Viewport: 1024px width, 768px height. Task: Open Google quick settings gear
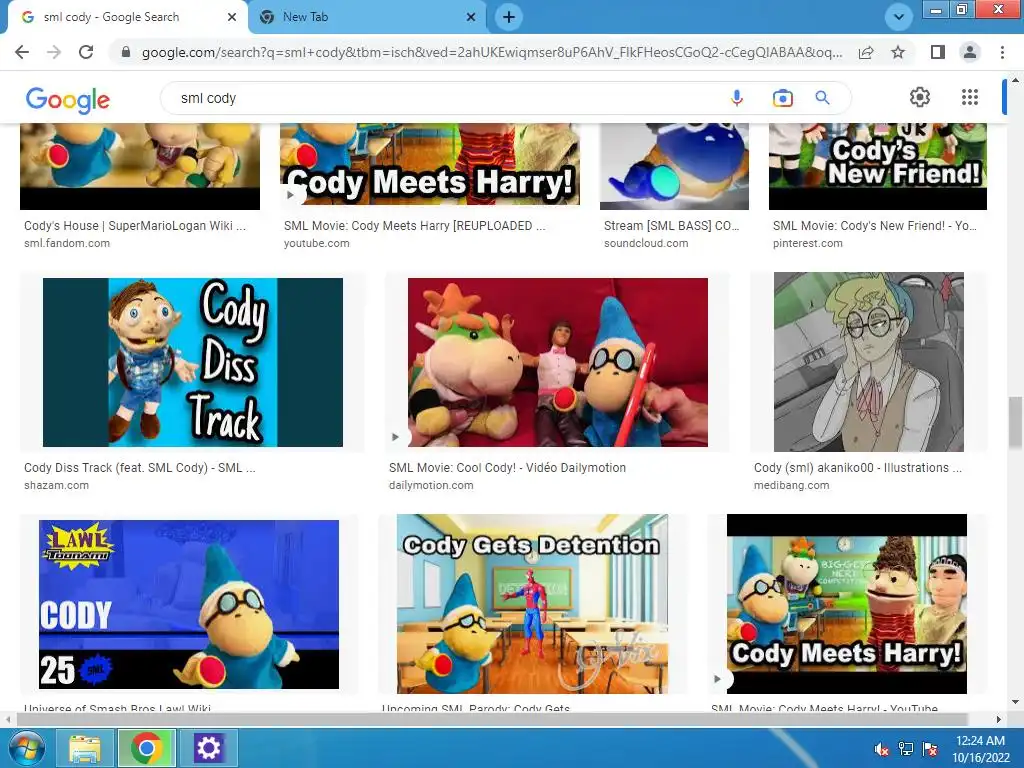pos(920,97)
